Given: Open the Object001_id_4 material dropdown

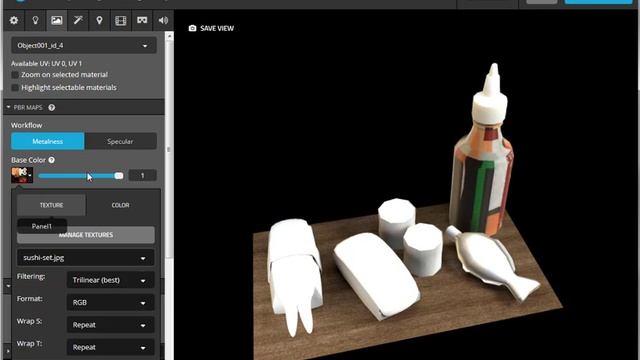Looking at the screenshot, I should (84, 45).
